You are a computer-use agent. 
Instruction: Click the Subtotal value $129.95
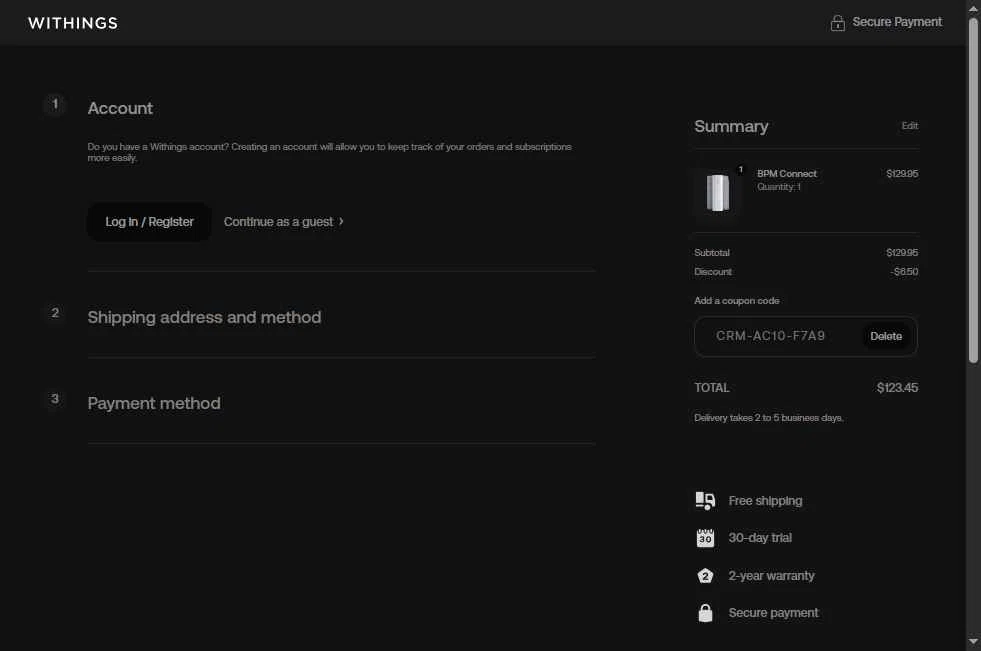pos(902,253)
